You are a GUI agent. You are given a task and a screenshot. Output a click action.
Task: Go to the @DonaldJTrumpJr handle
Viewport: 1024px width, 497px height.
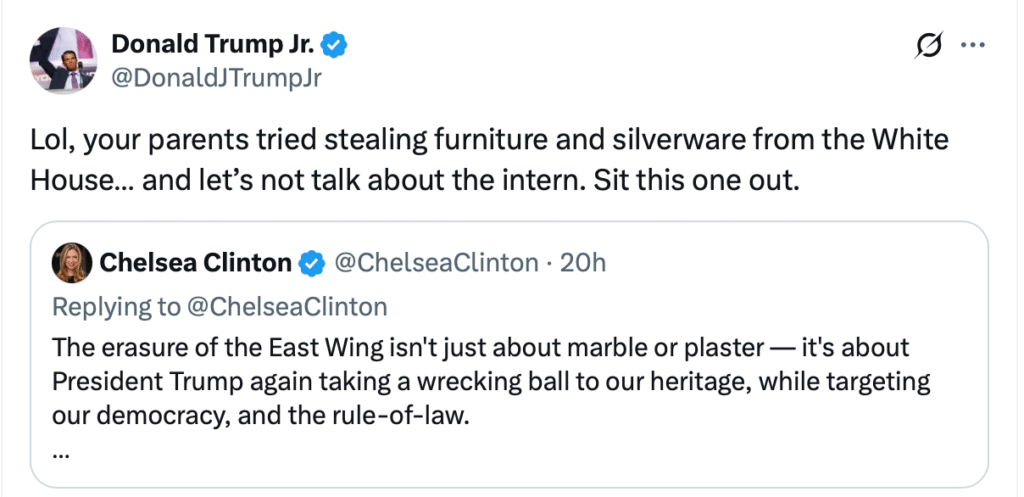tap(215, 79)
